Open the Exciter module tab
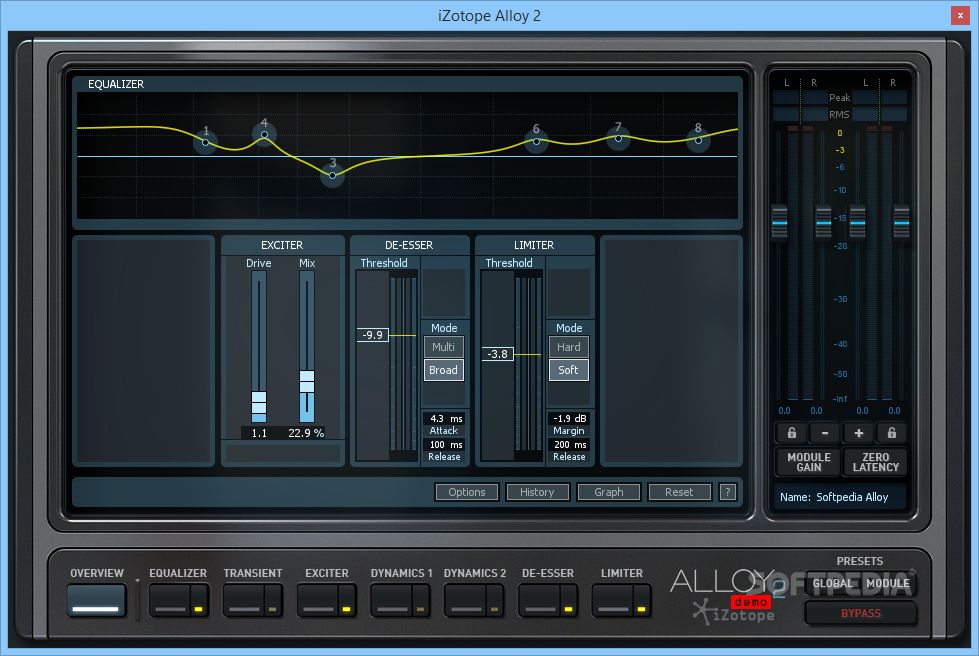 318,600
